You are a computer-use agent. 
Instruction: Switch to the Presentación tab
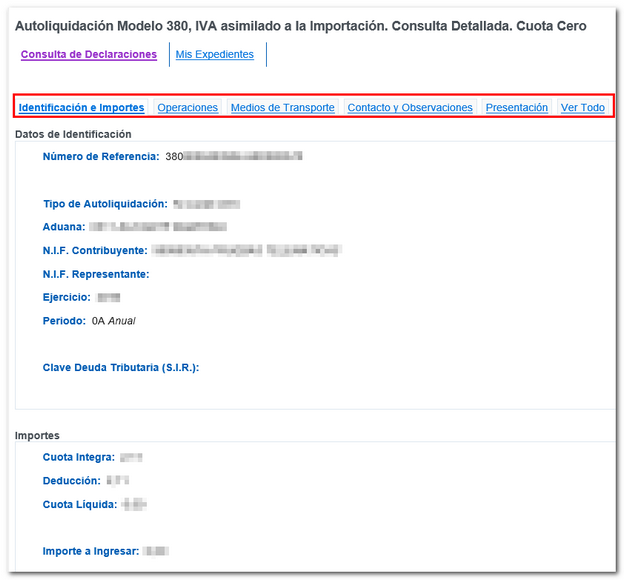(x=517, y=108)
